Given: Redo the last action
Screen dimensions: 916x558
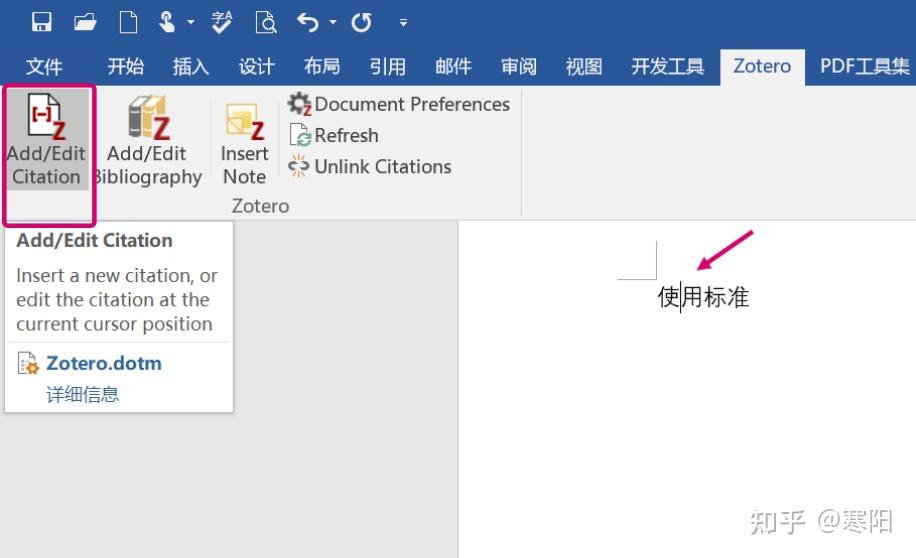Looking at the screenshot, I should (x=362, y=23).
